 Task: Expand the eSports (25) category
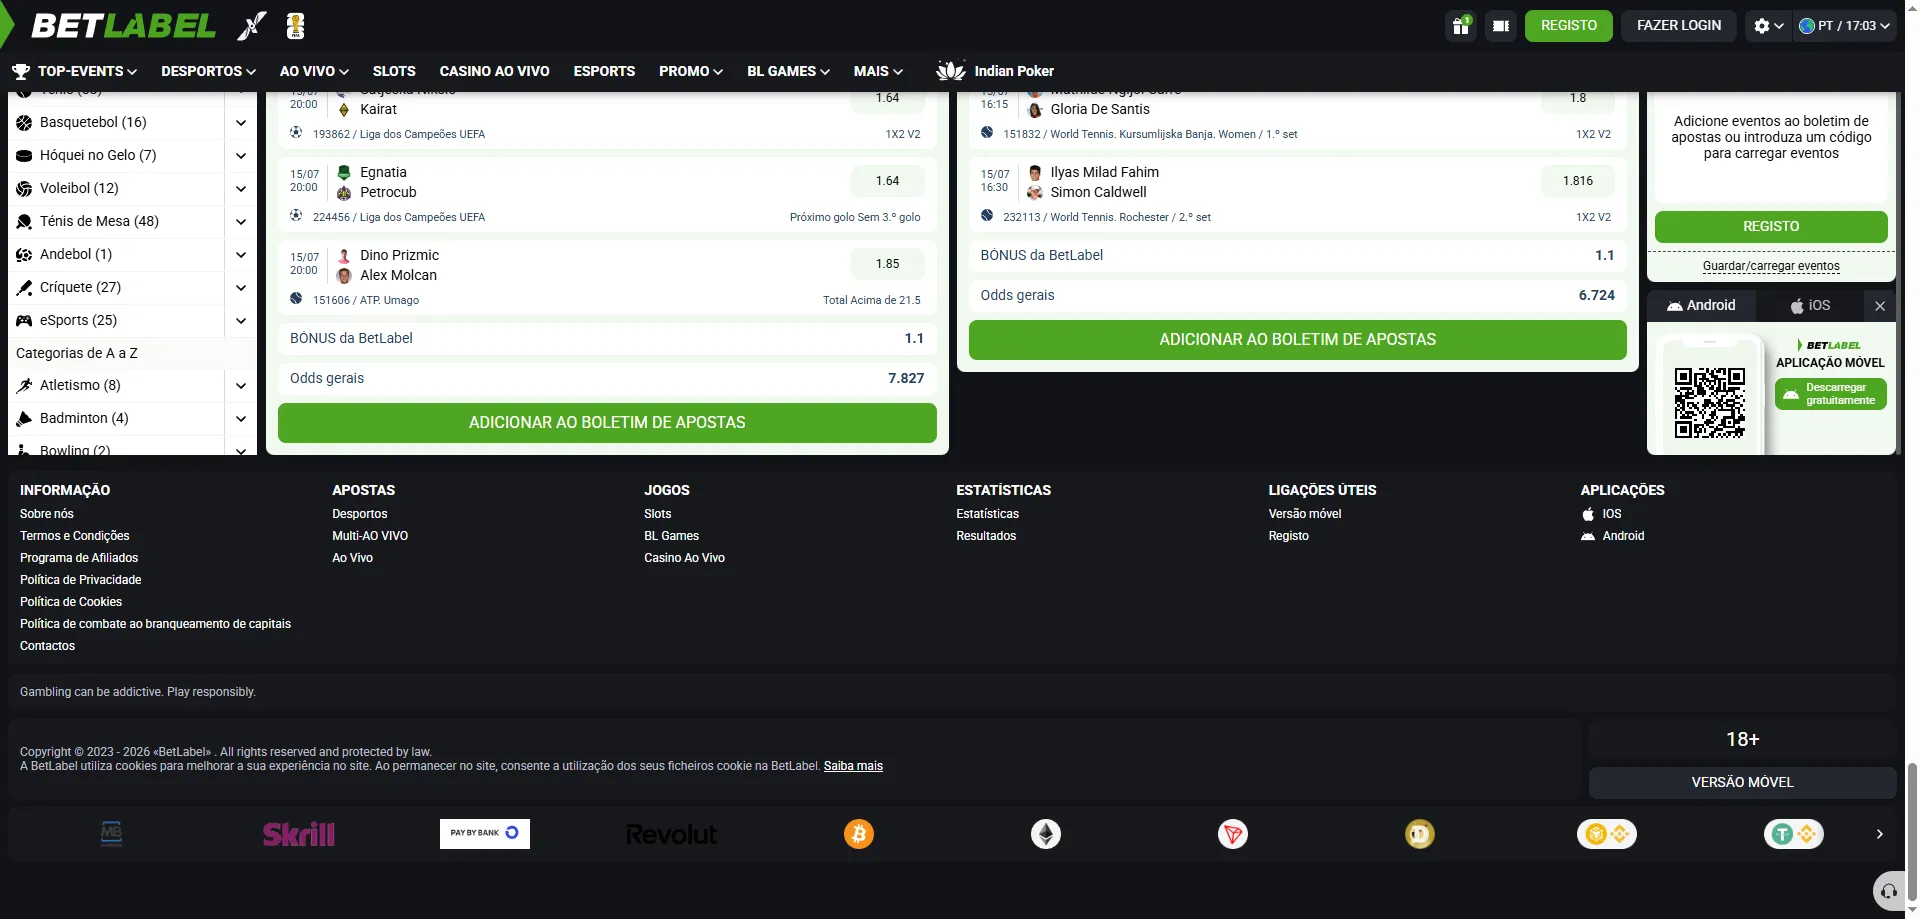241,321
